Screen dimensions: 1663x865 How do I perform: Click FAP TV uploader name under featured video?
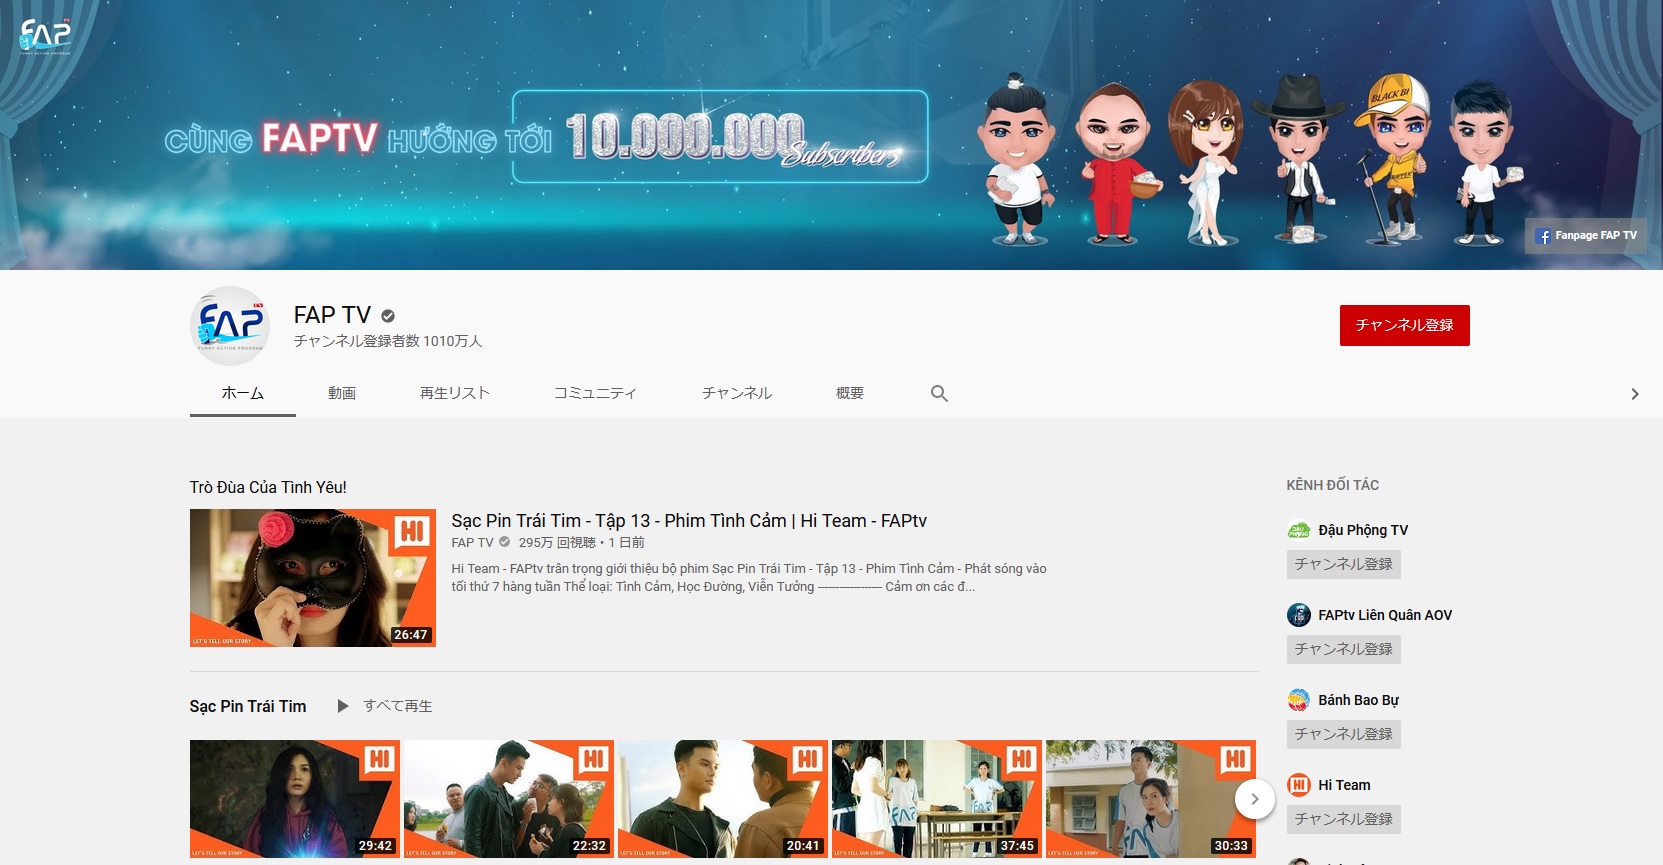click(472, 542)
